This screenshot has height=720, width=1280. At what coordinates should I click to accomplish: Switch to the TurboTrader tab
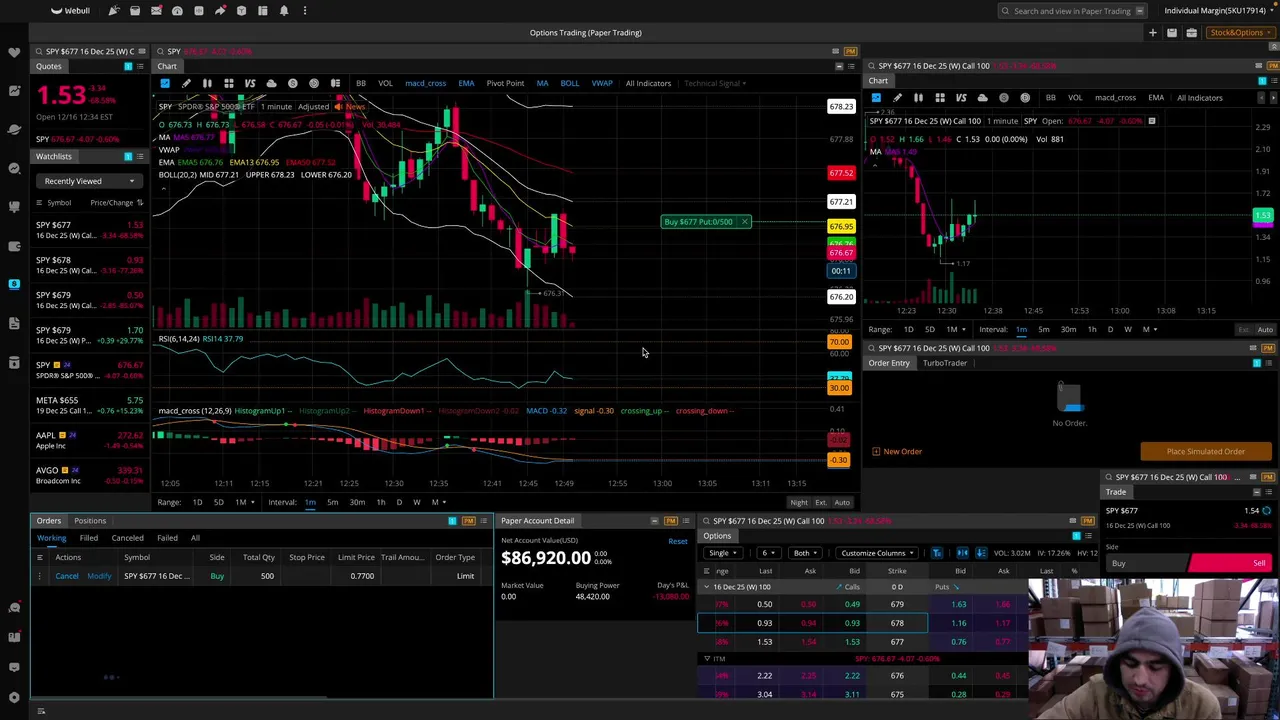click(944, 363)
